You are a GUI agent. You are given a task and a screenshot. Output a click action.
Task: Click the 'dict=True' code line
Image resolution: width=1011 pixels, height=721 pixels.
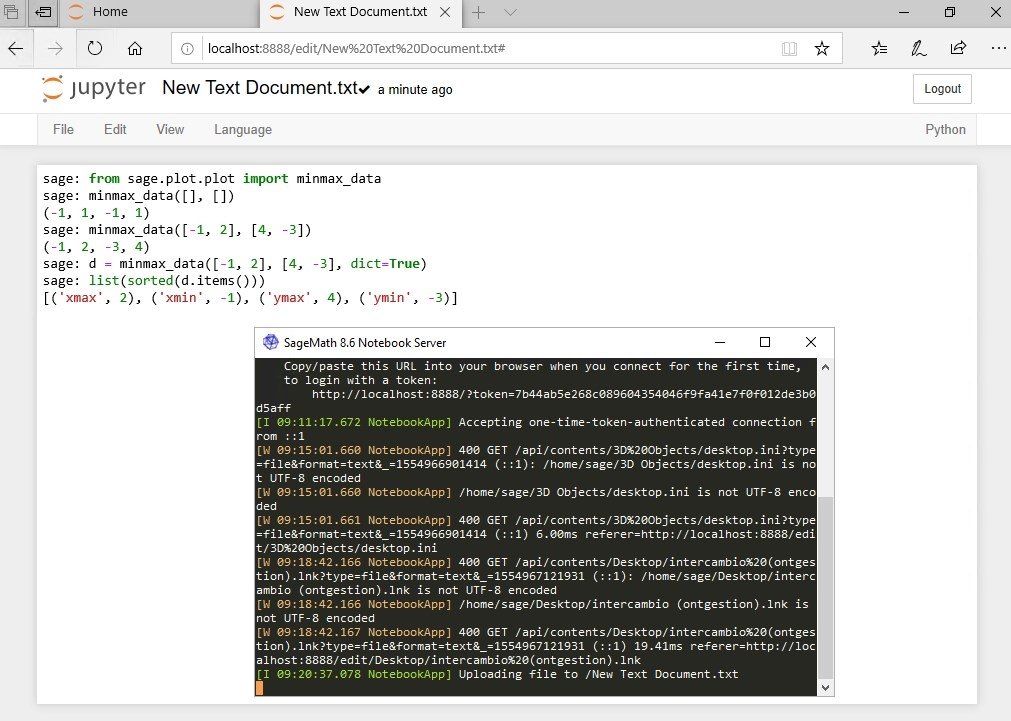[x=235, y=264]
